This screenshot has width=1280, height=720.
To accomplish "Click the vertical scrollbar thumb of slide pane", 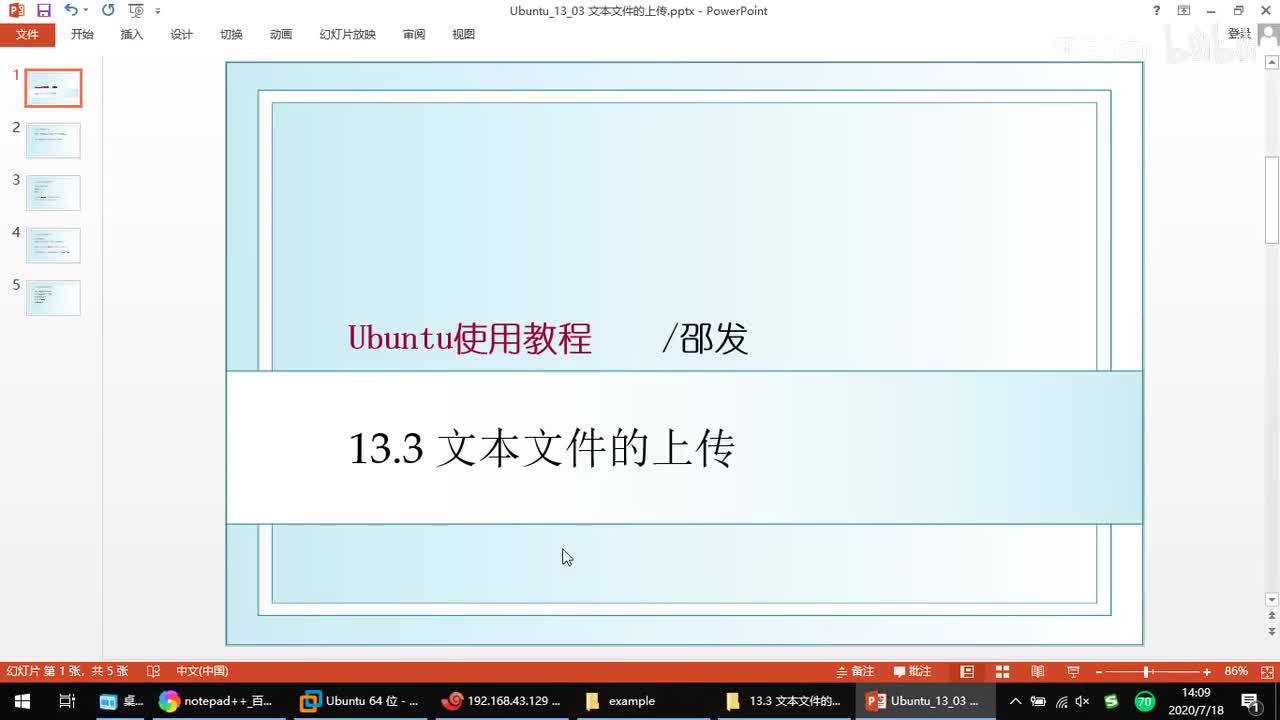I will point(1272,200).
